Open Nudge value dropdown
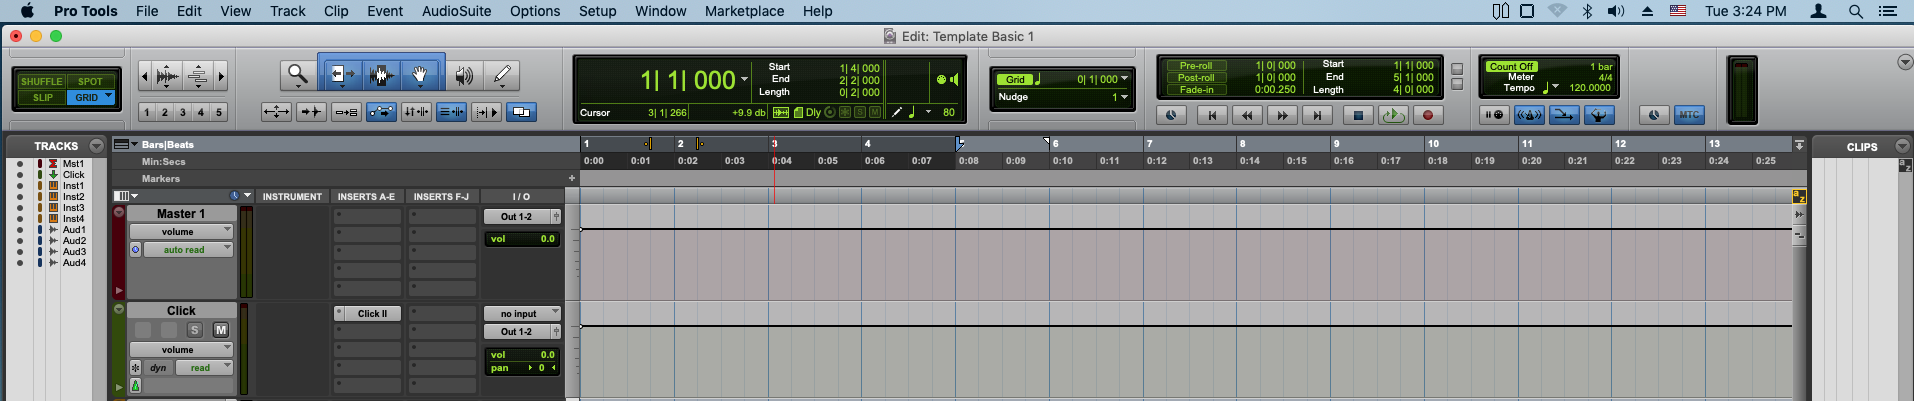This screenshot has width=1914, height=401. point(1125,98)
